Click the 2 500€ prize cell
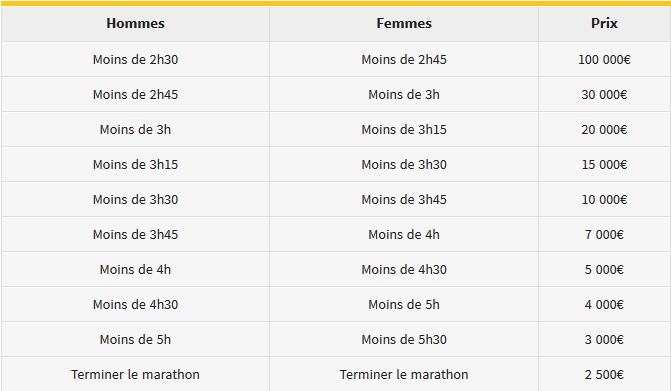This screenshot has width=671, height=391. 604,374
